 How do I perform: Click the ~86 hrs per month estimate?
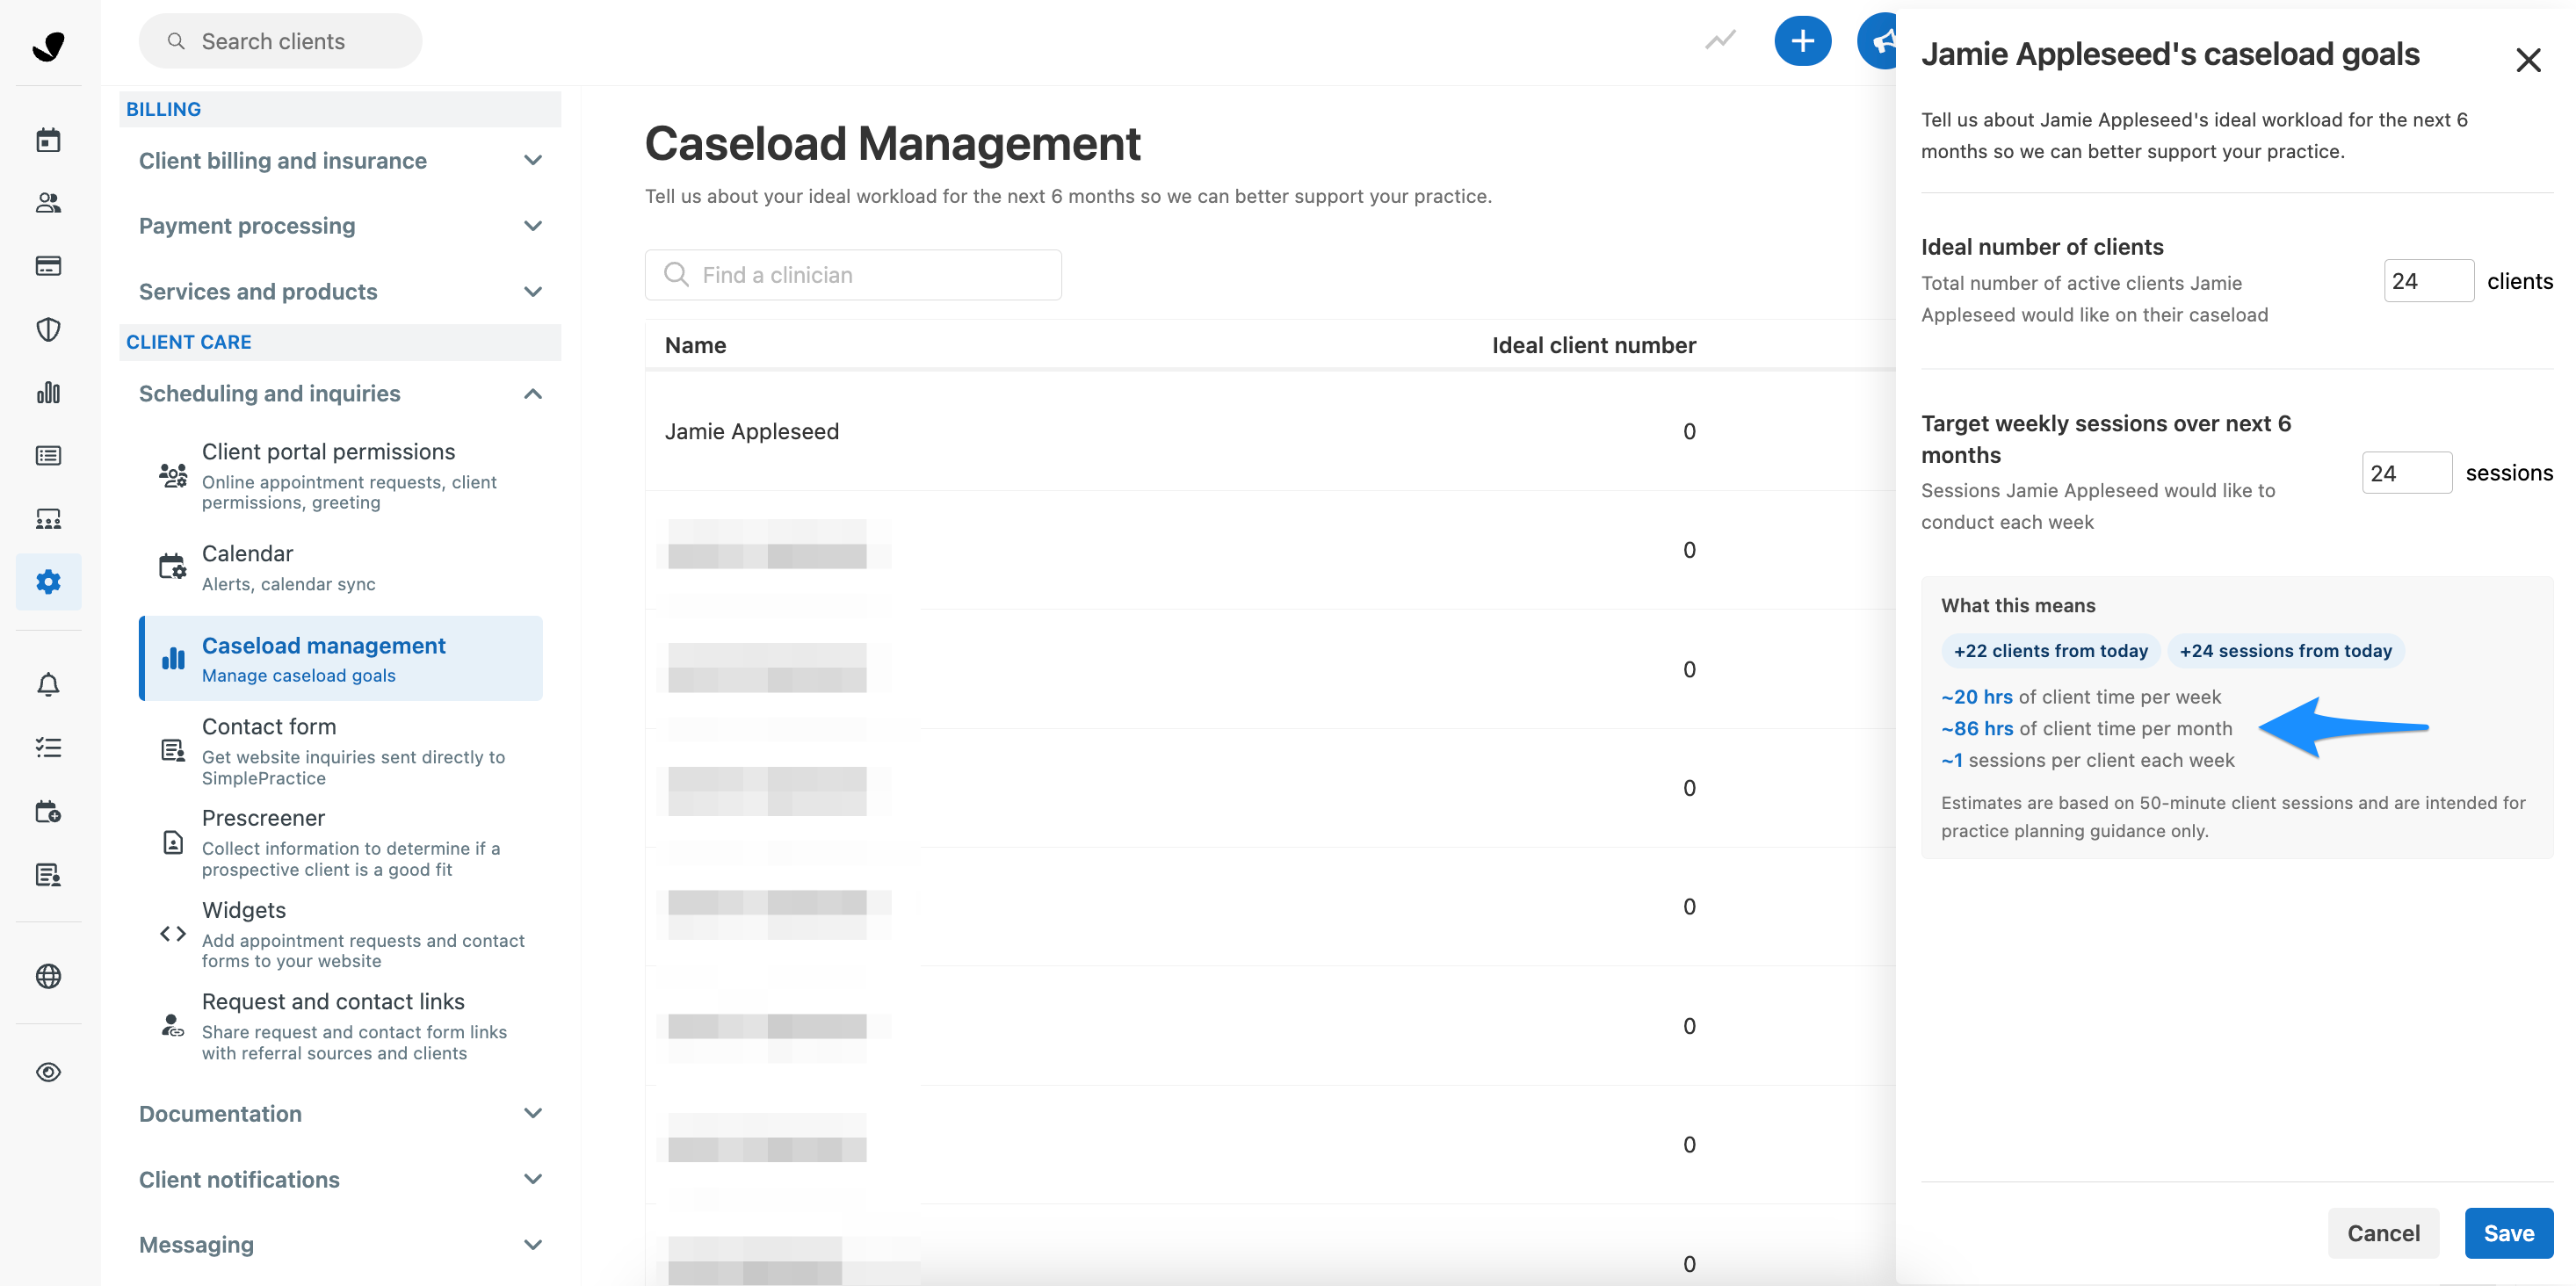tap(2086, 729)
